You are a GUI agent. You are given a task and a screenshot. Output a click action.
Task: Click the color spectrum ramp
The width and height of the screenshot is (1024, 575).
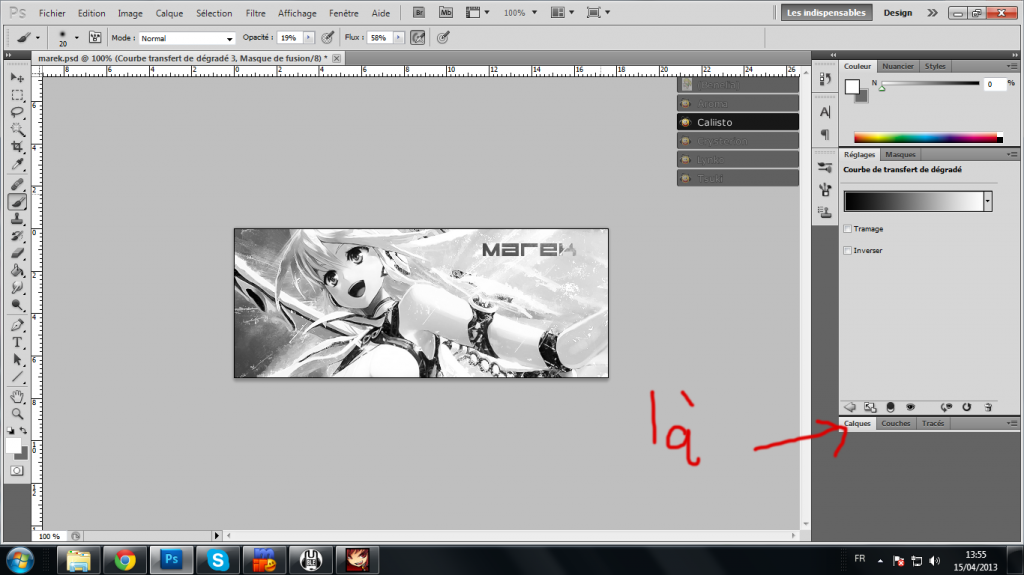[x=928, y=137]
